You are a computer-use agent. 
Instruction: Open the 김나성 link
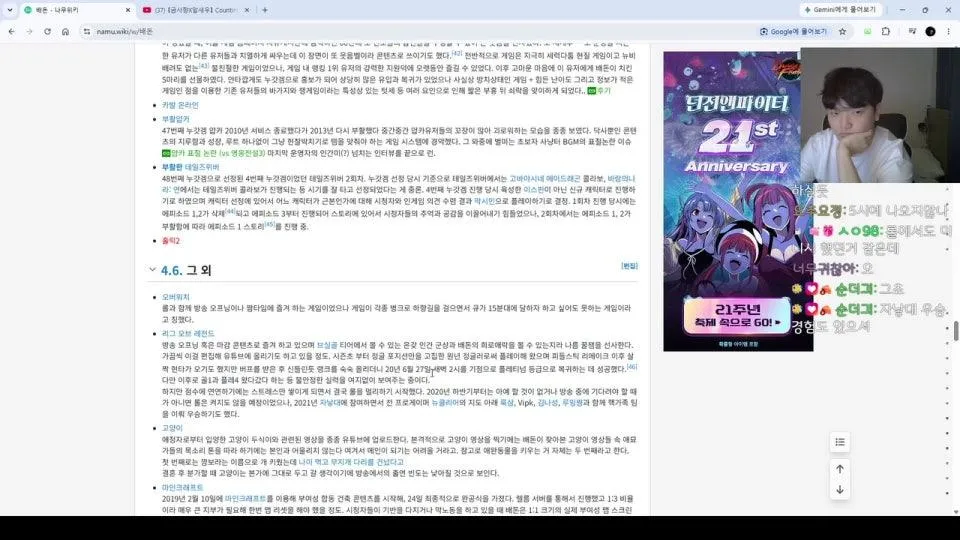547,403
